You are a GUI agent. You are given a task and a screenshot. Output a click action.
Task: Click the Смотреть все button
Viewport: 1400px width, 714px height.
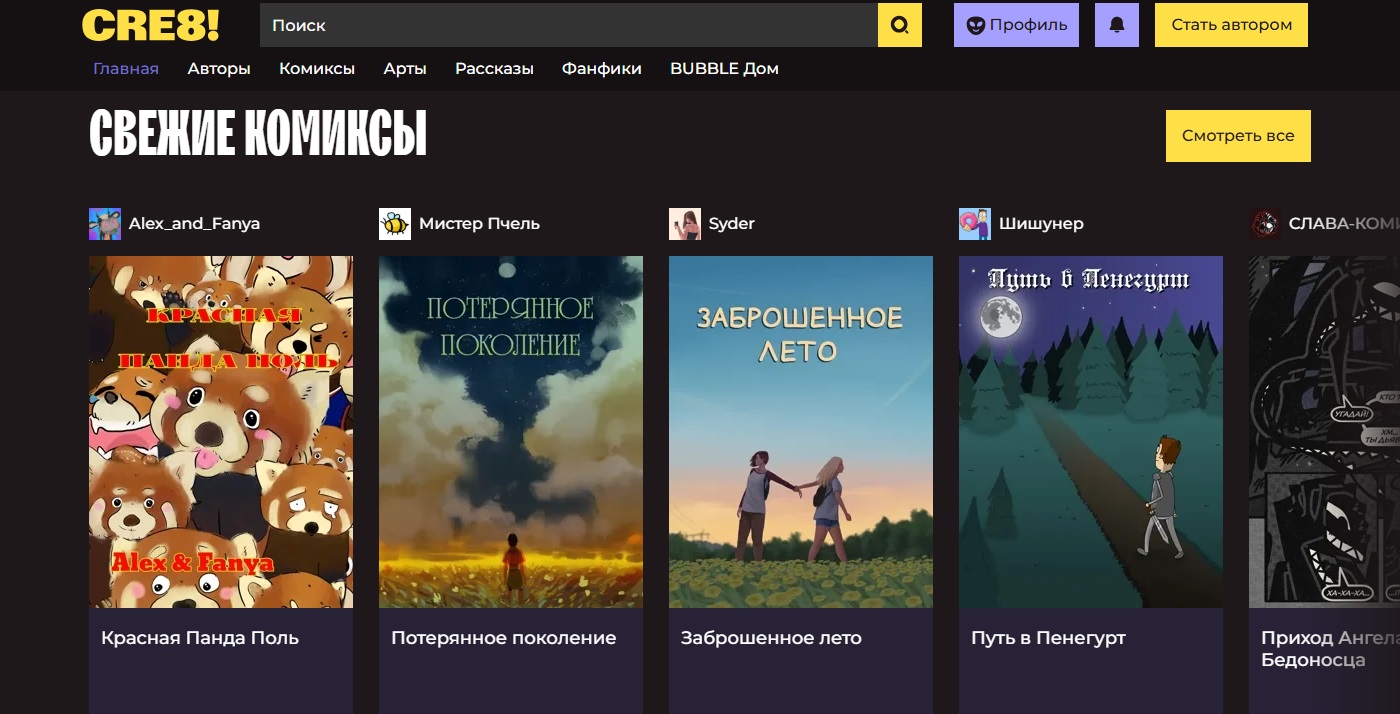[x=1238, y=136]
